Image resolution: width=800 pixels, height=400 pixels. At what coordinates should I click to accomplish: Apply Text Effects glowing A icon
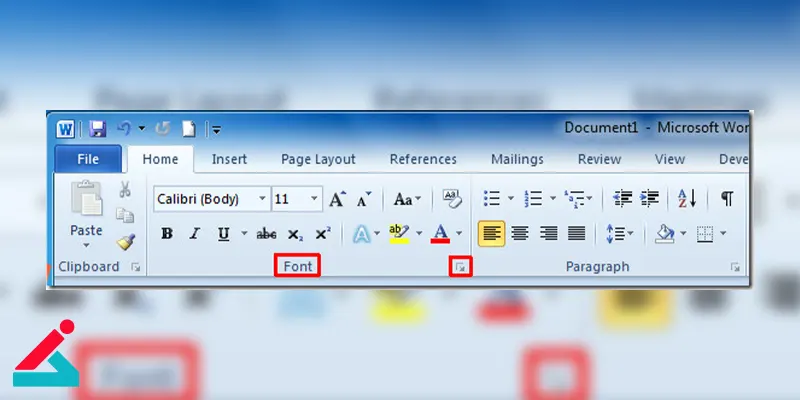(362, 234)
